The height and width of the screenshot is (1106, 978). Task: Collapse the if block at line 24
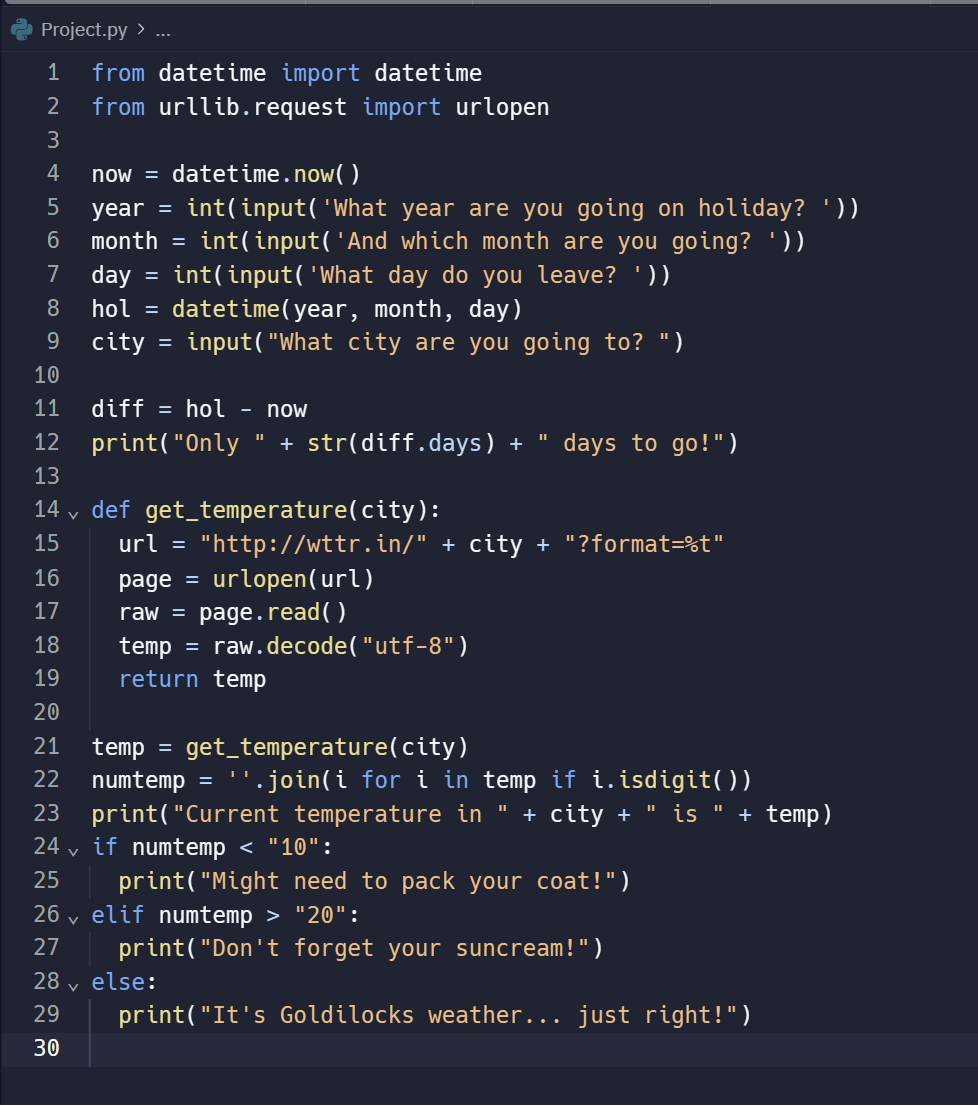pos(73,851)
